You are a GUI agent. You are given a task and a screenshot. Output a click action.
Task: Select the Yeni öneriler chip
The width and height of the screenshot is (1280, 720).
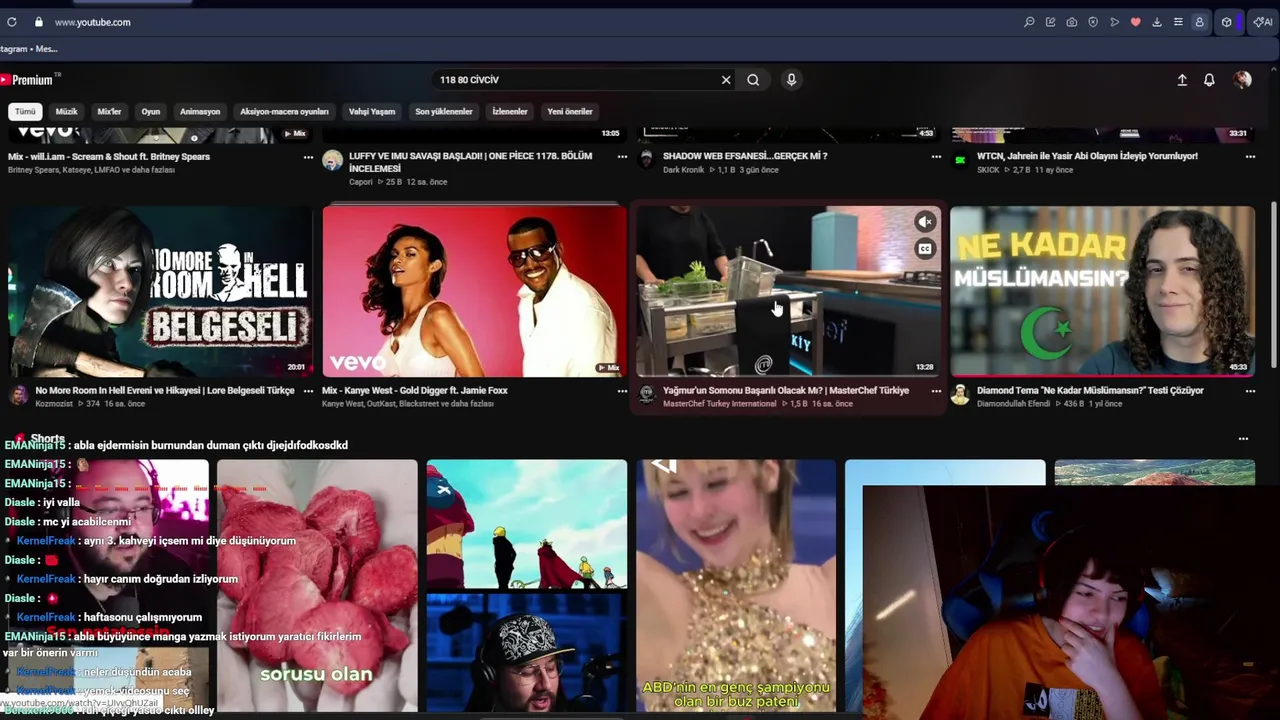(x=570, y=112)
